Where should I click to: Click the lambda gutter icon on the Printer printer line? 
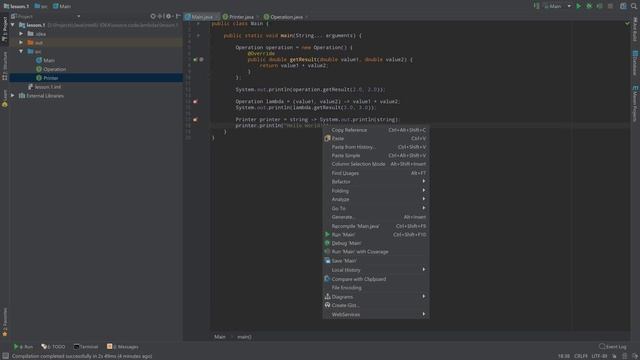click(196, 120)
